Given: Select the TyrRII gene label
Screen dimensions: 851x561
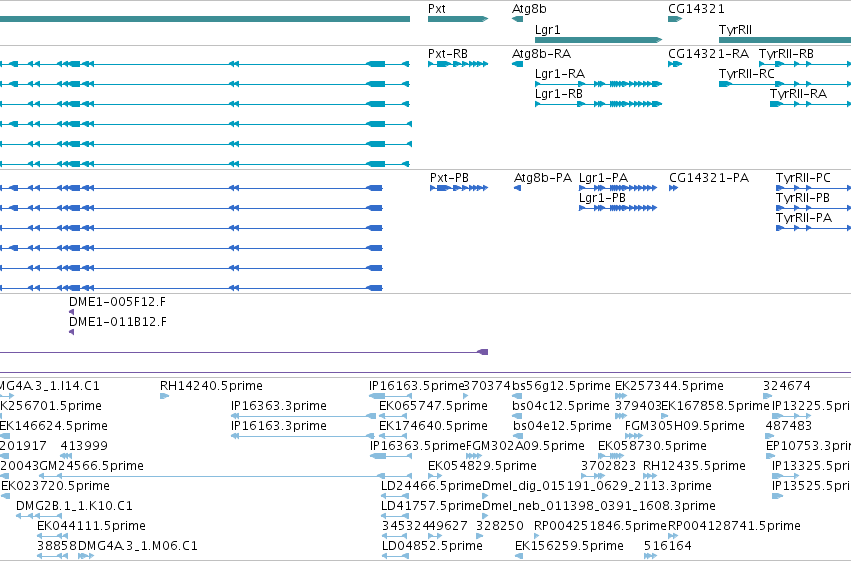Looking at the screenshot, I should [735, 30].
